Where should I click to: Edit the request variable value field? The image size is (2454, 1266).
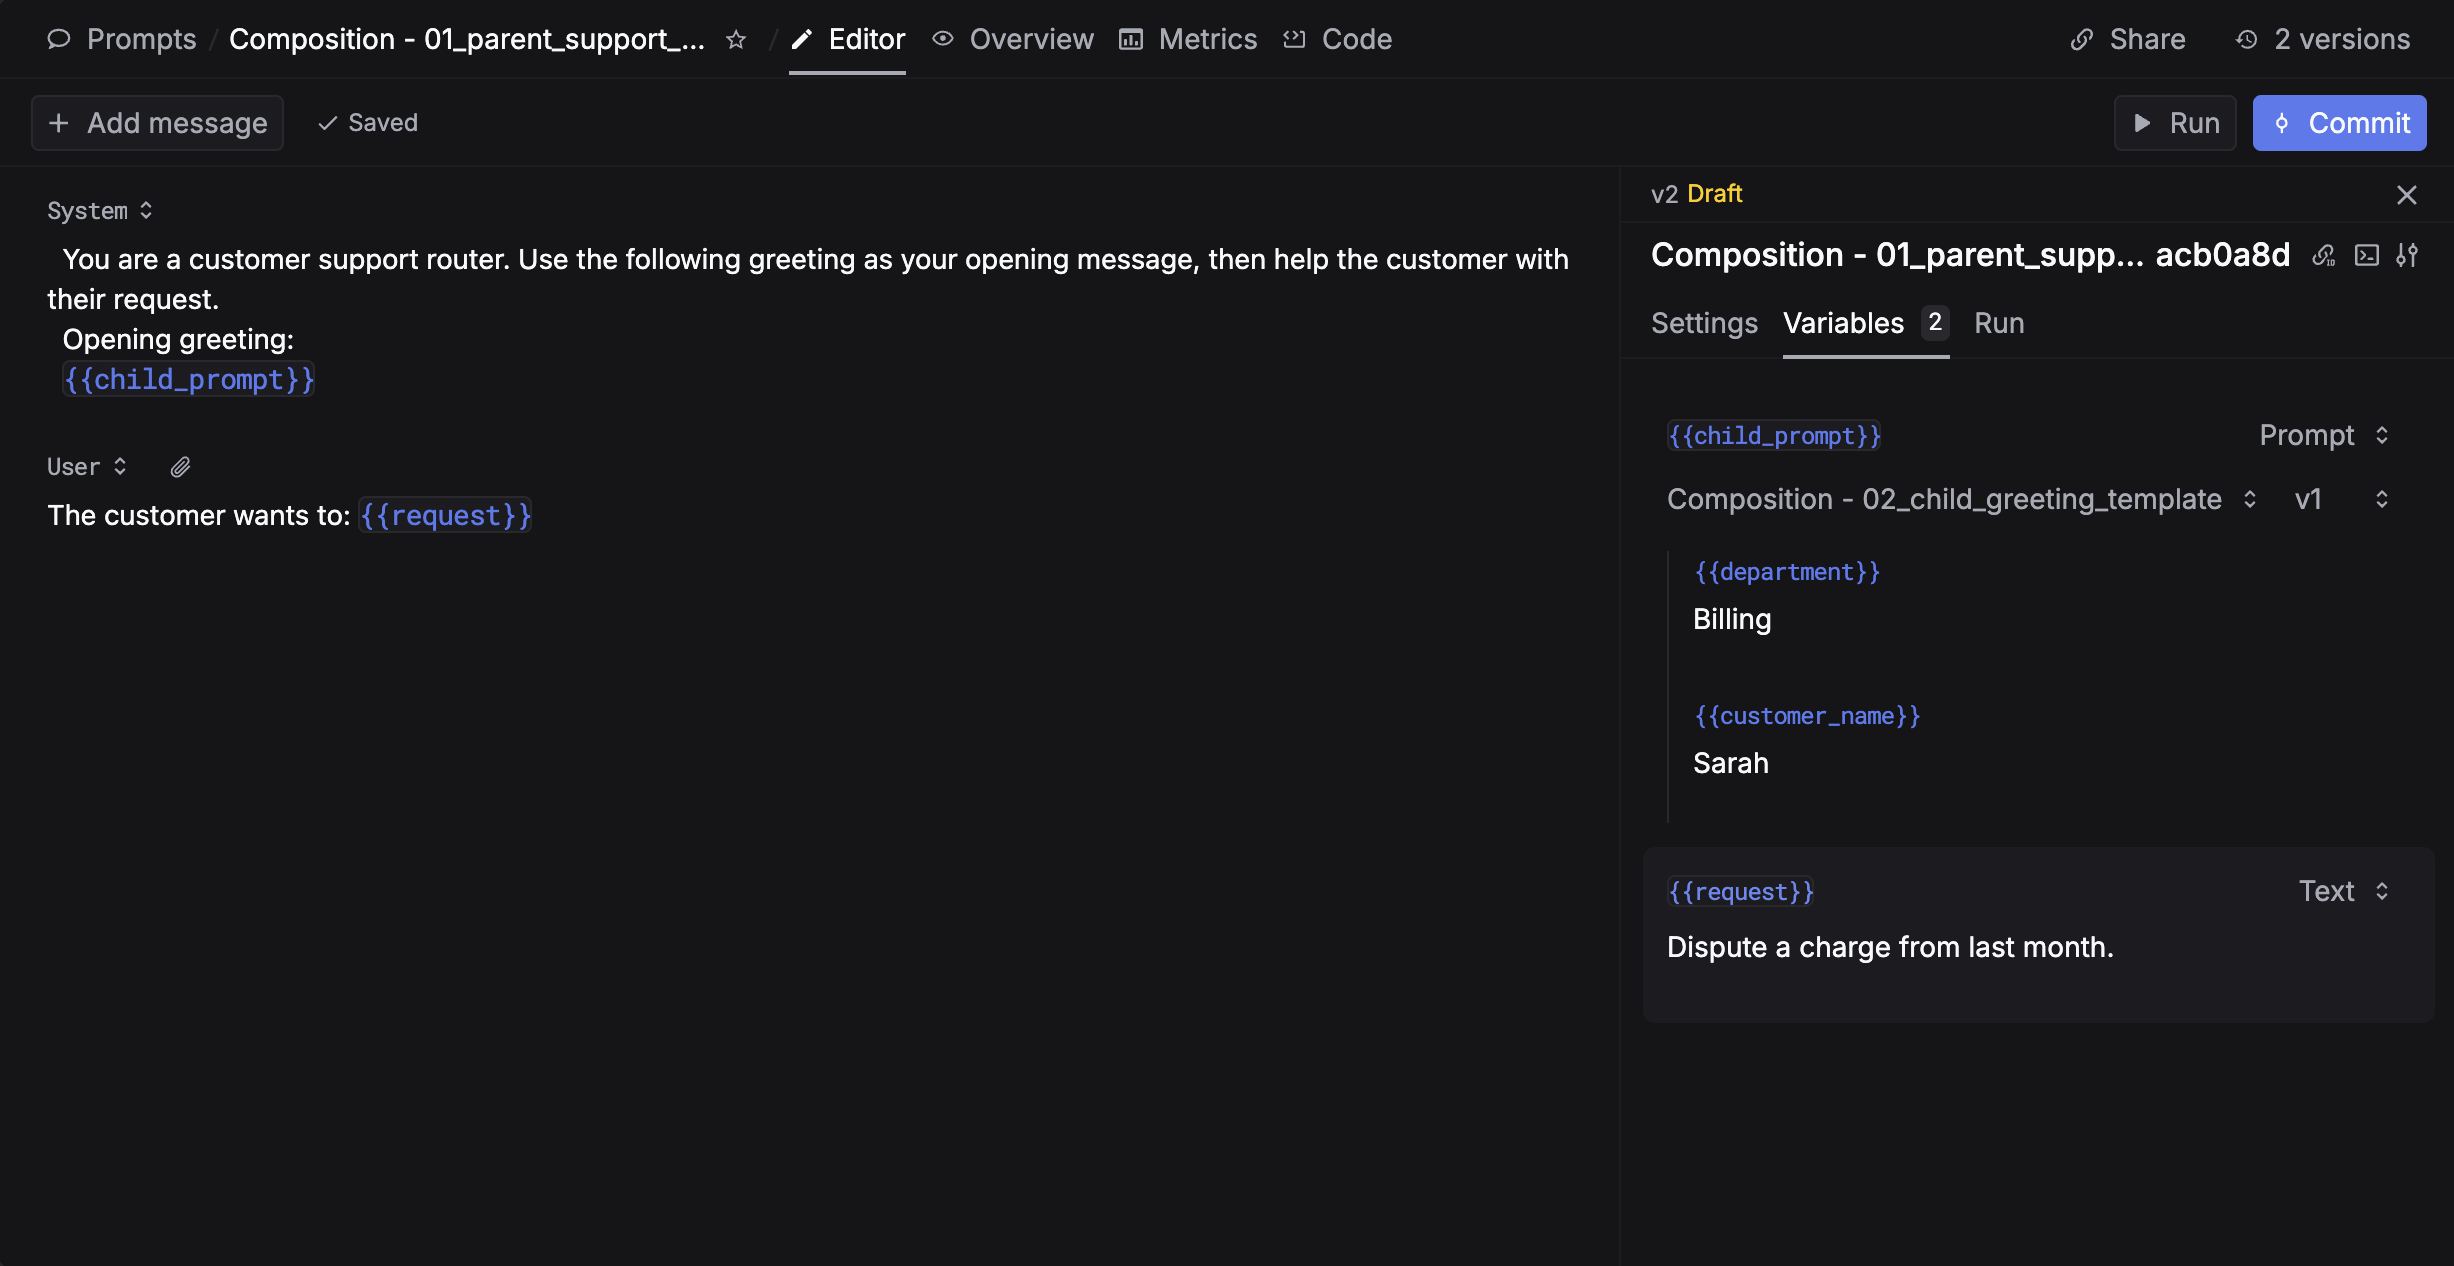coord(1890,947)
